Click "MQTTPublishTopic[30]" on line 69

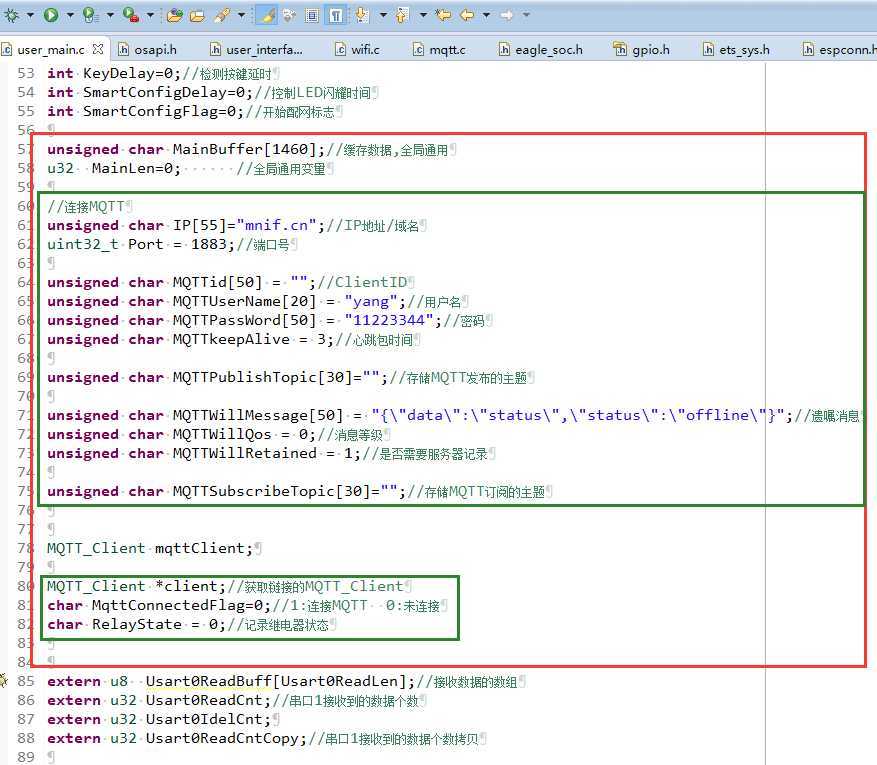point(262,377)
